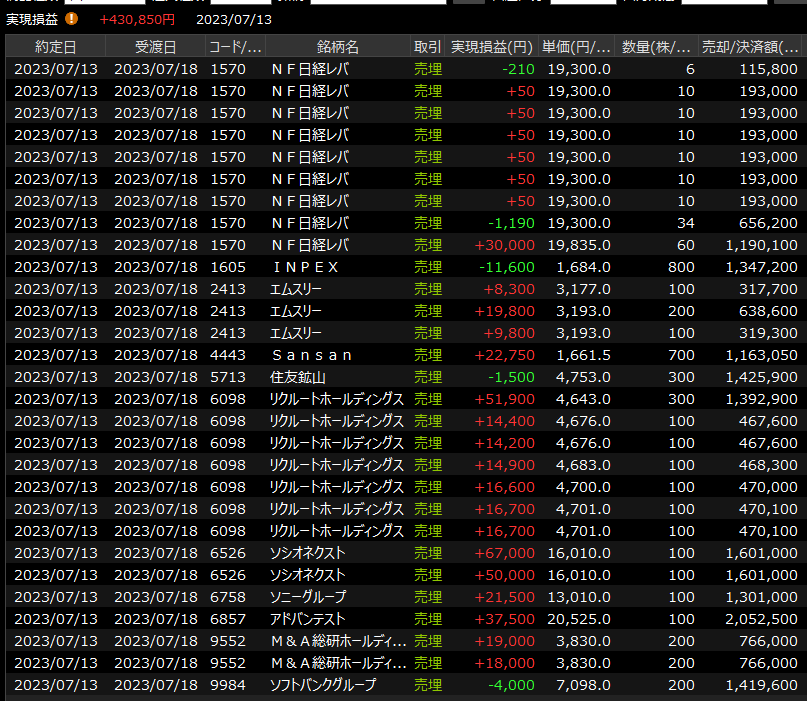This screenshot has width=807, height=701.
Task: Sort by 約定日 column header
Action: click(55, 47)
